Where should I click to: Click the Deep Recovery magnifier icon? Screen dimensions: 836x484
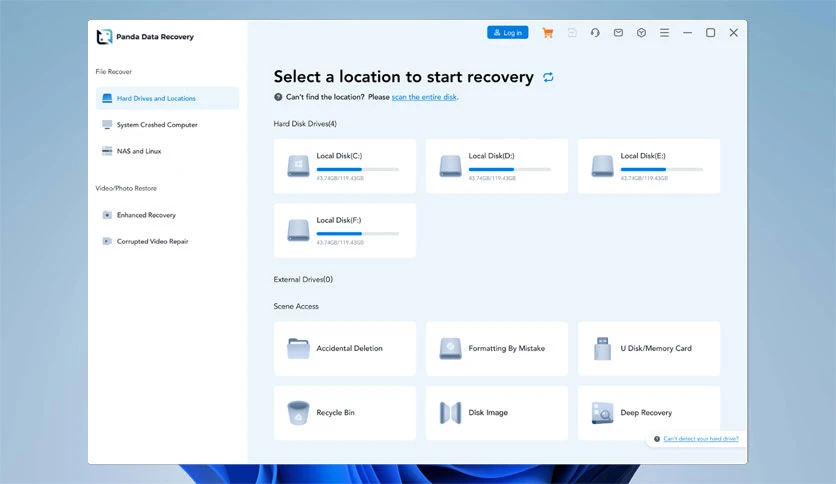tap(602, 413)
